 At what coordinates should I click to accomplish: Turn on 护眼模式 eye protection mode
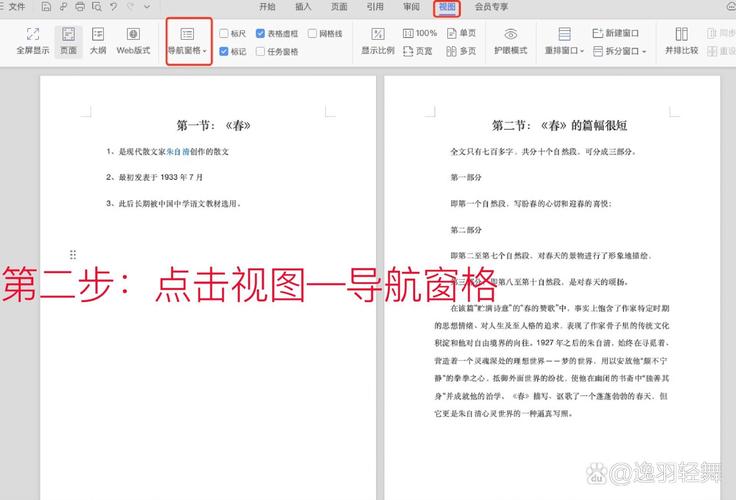(x=511, y=41)
